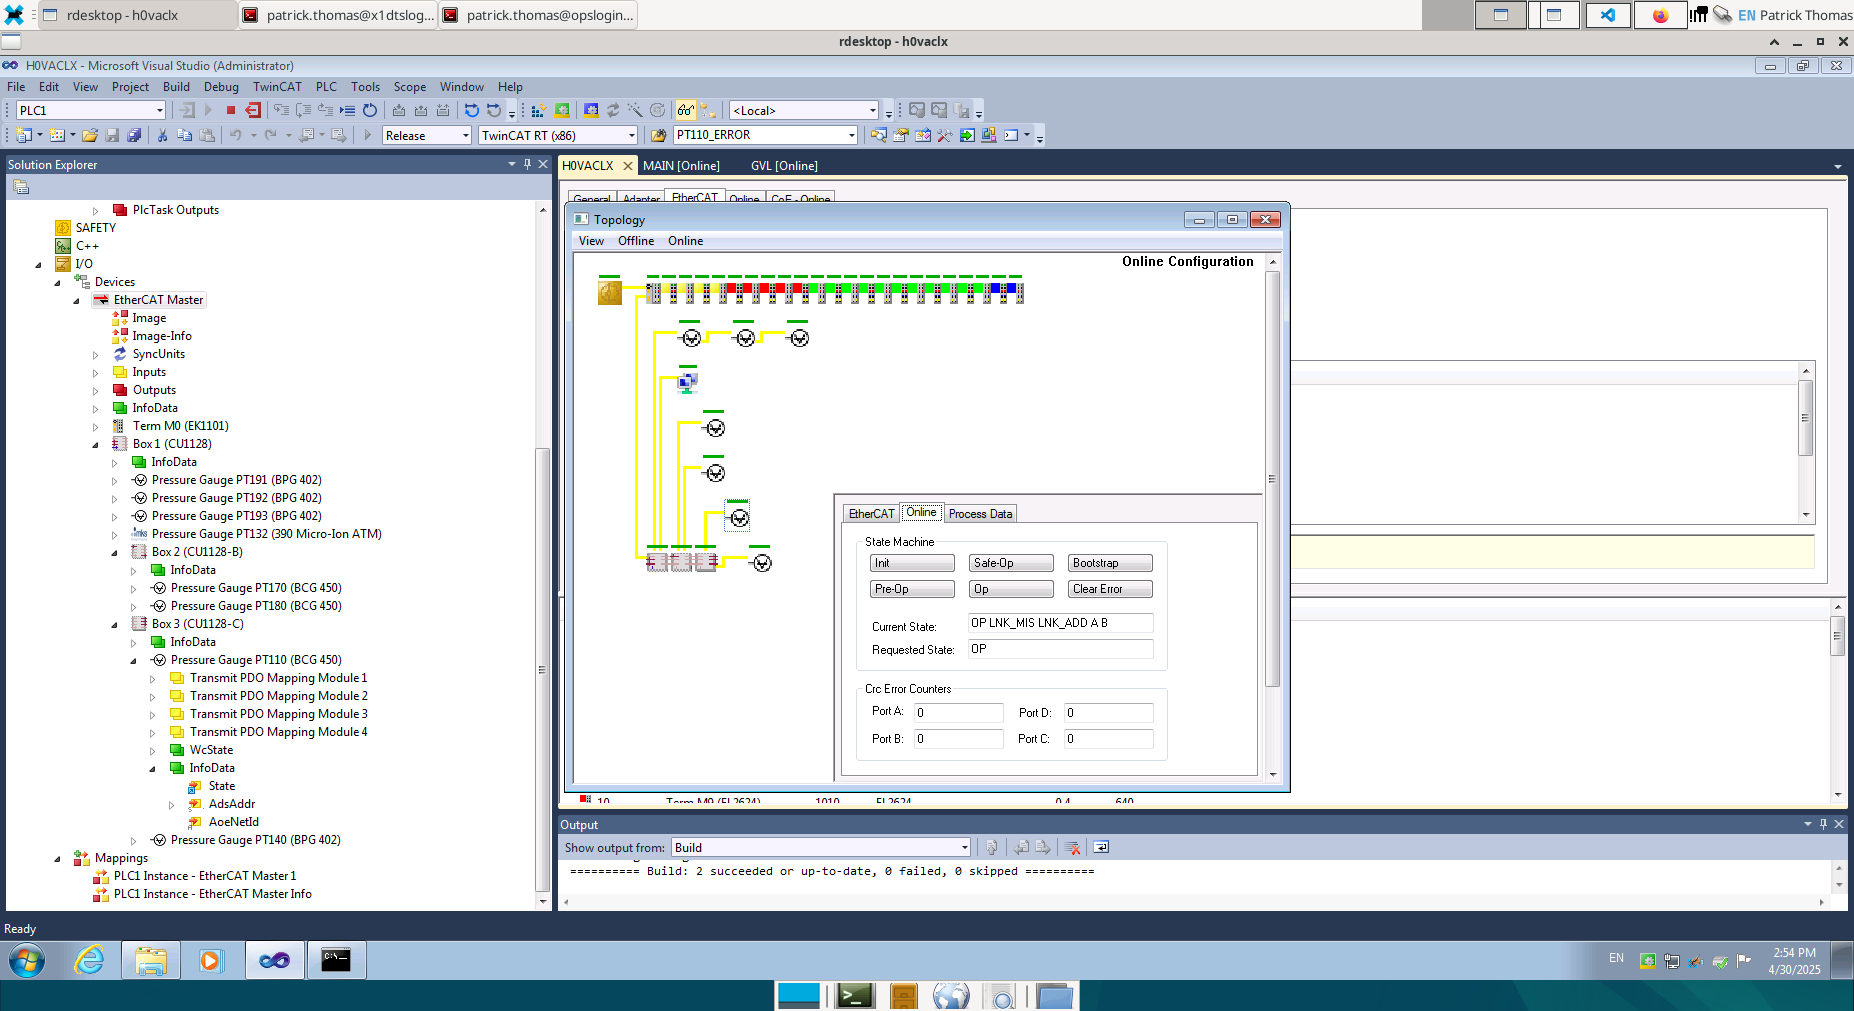The image size is (1854, 1011).
Task: Click the Safe-Op state button
Action: (1011, 563)
